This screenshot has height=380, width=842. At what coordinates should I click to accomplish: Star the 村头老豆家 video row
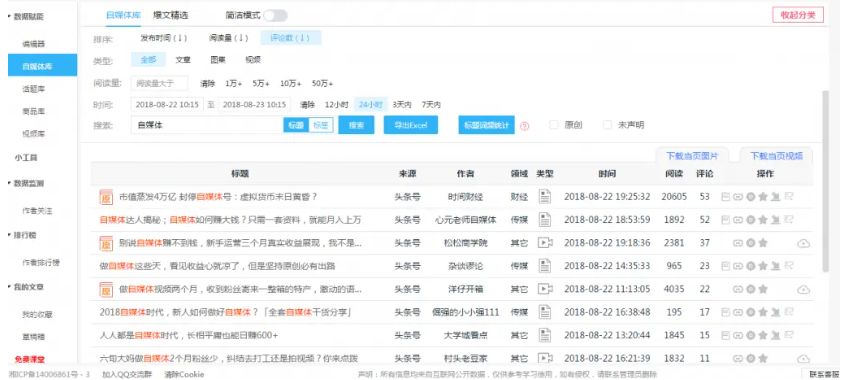click(x=763, y=358)
